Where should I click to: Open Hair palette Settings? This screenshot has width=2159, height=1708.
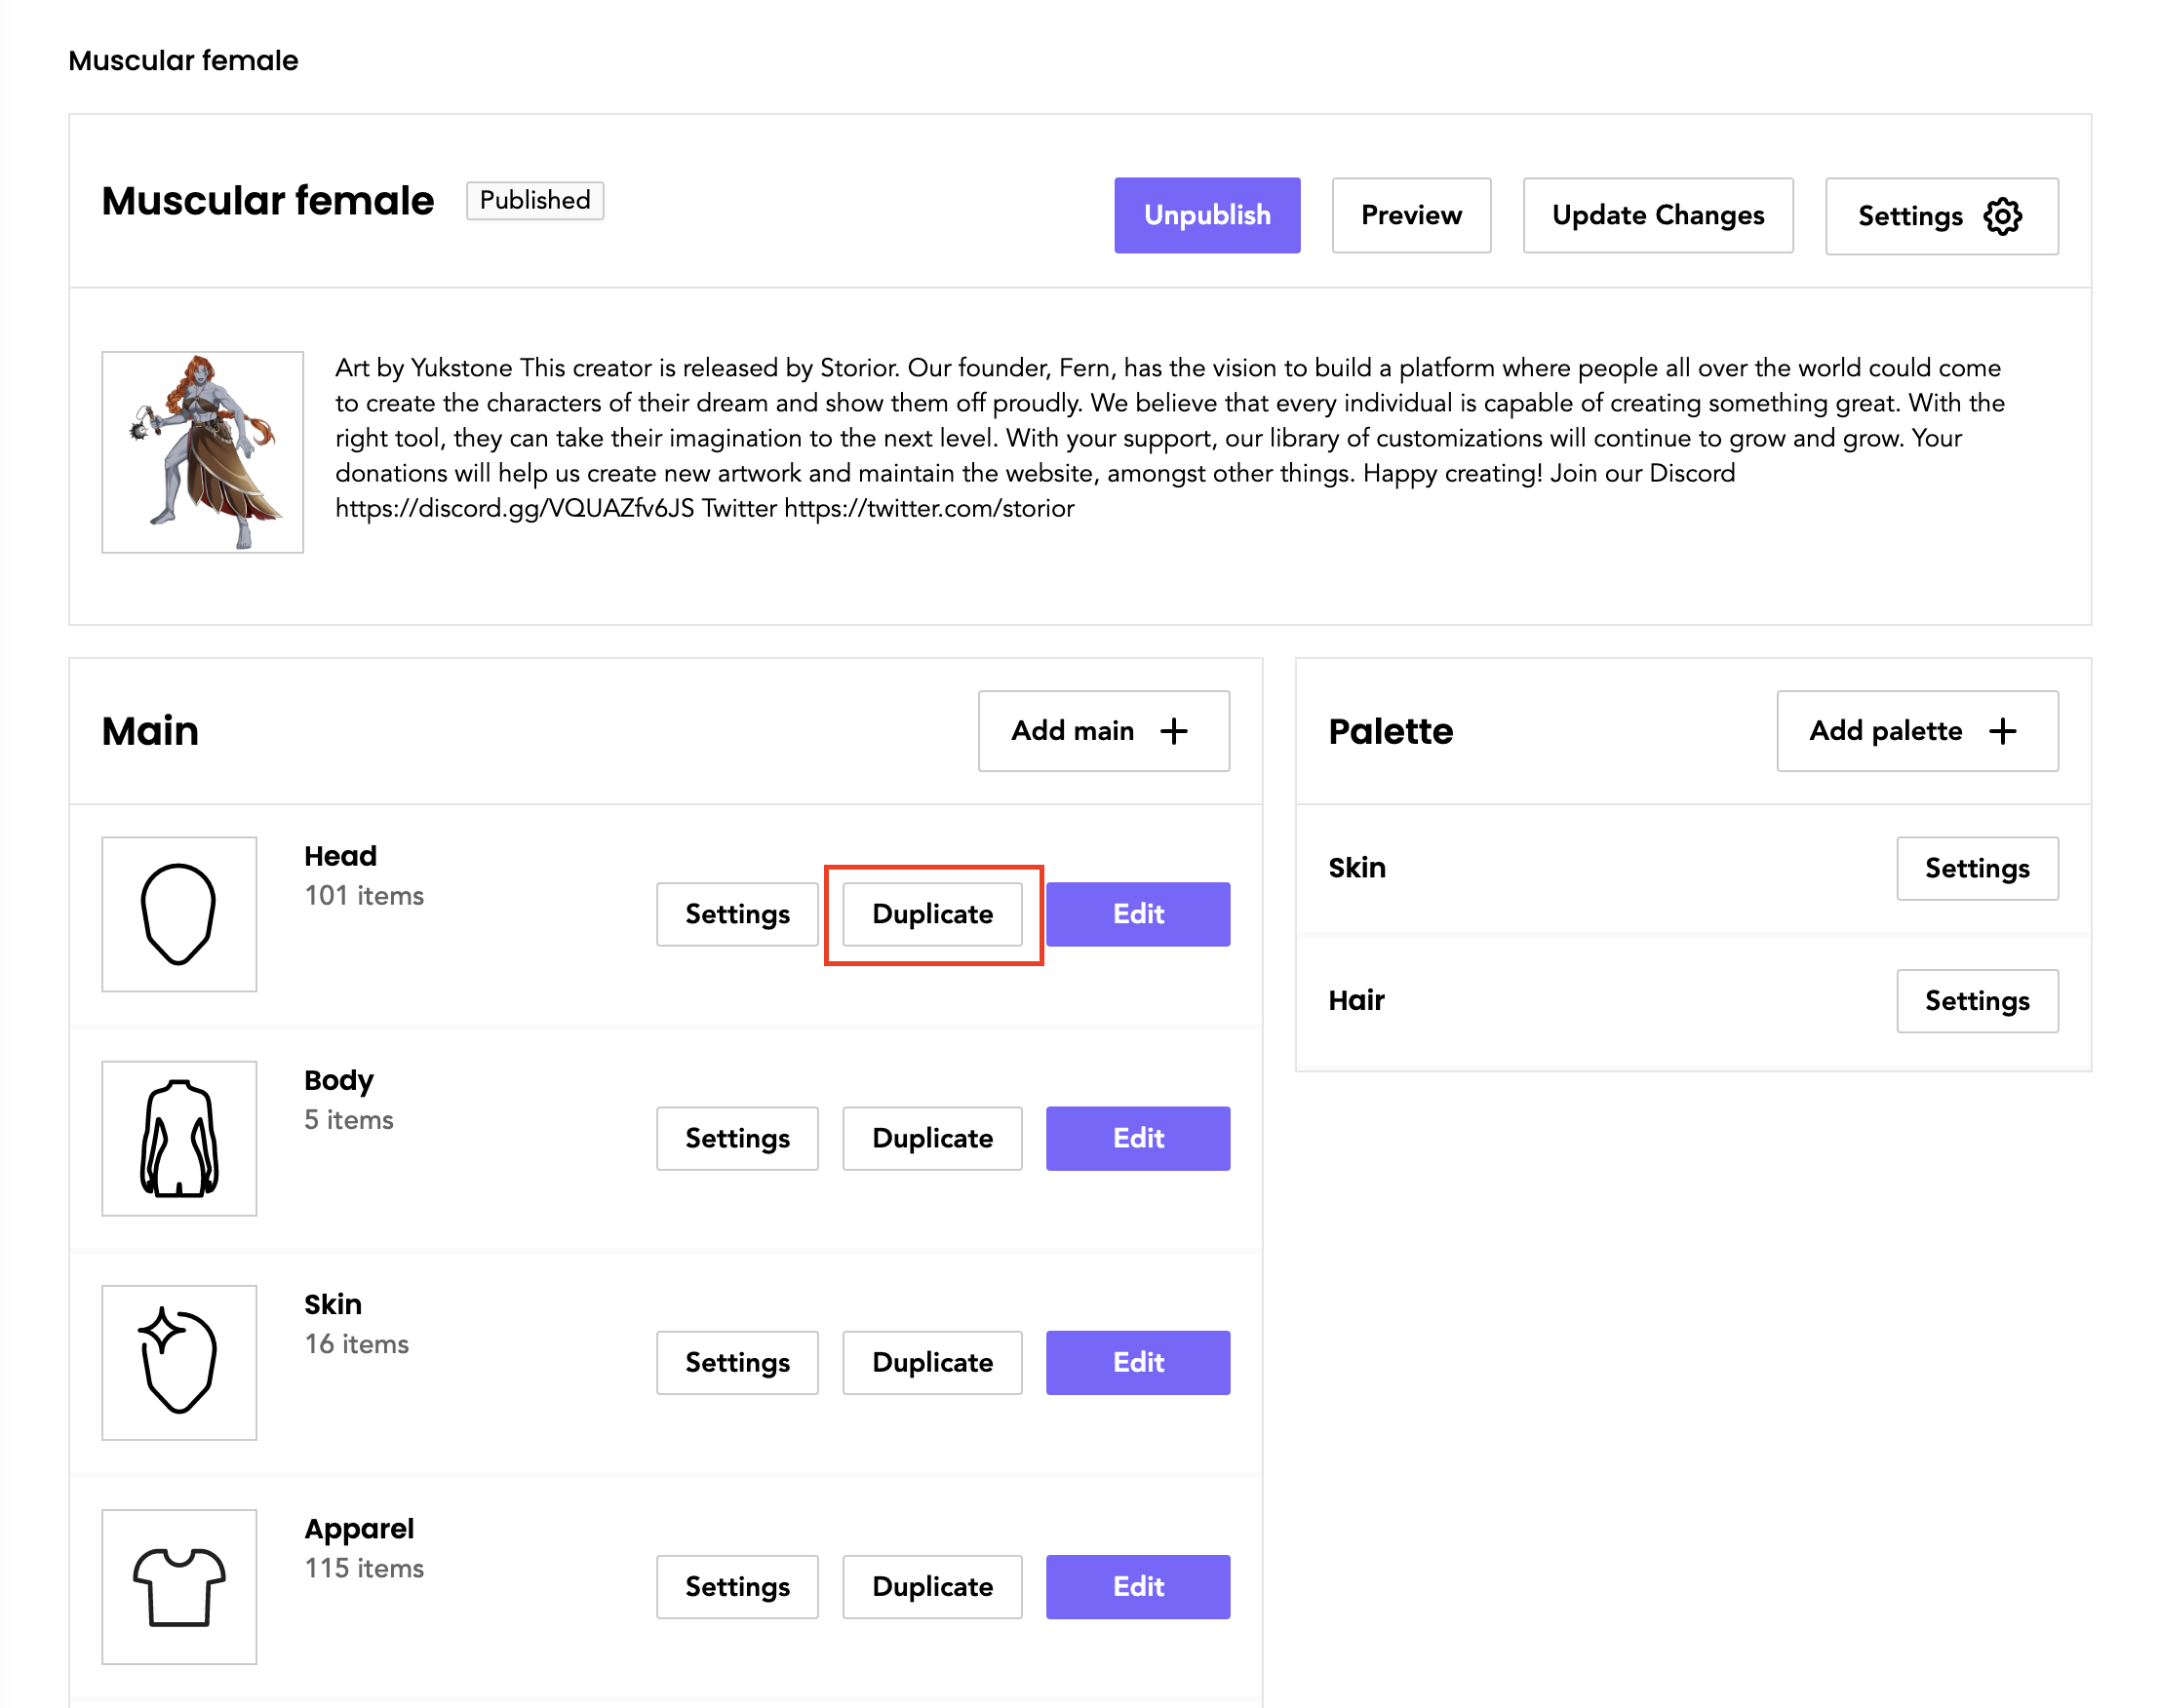pyautogui.click(x=1976, y=1000)
